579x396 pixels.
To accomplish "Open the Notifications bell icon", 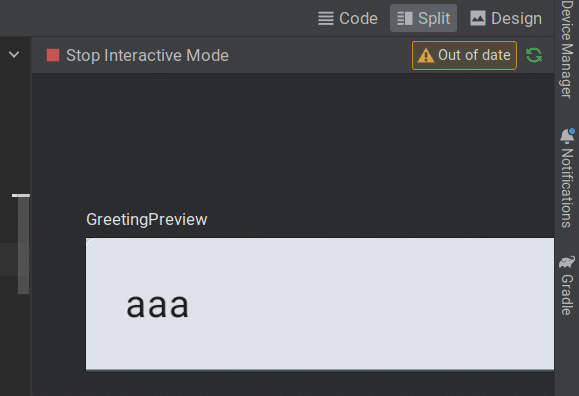I will pos(567,136).
